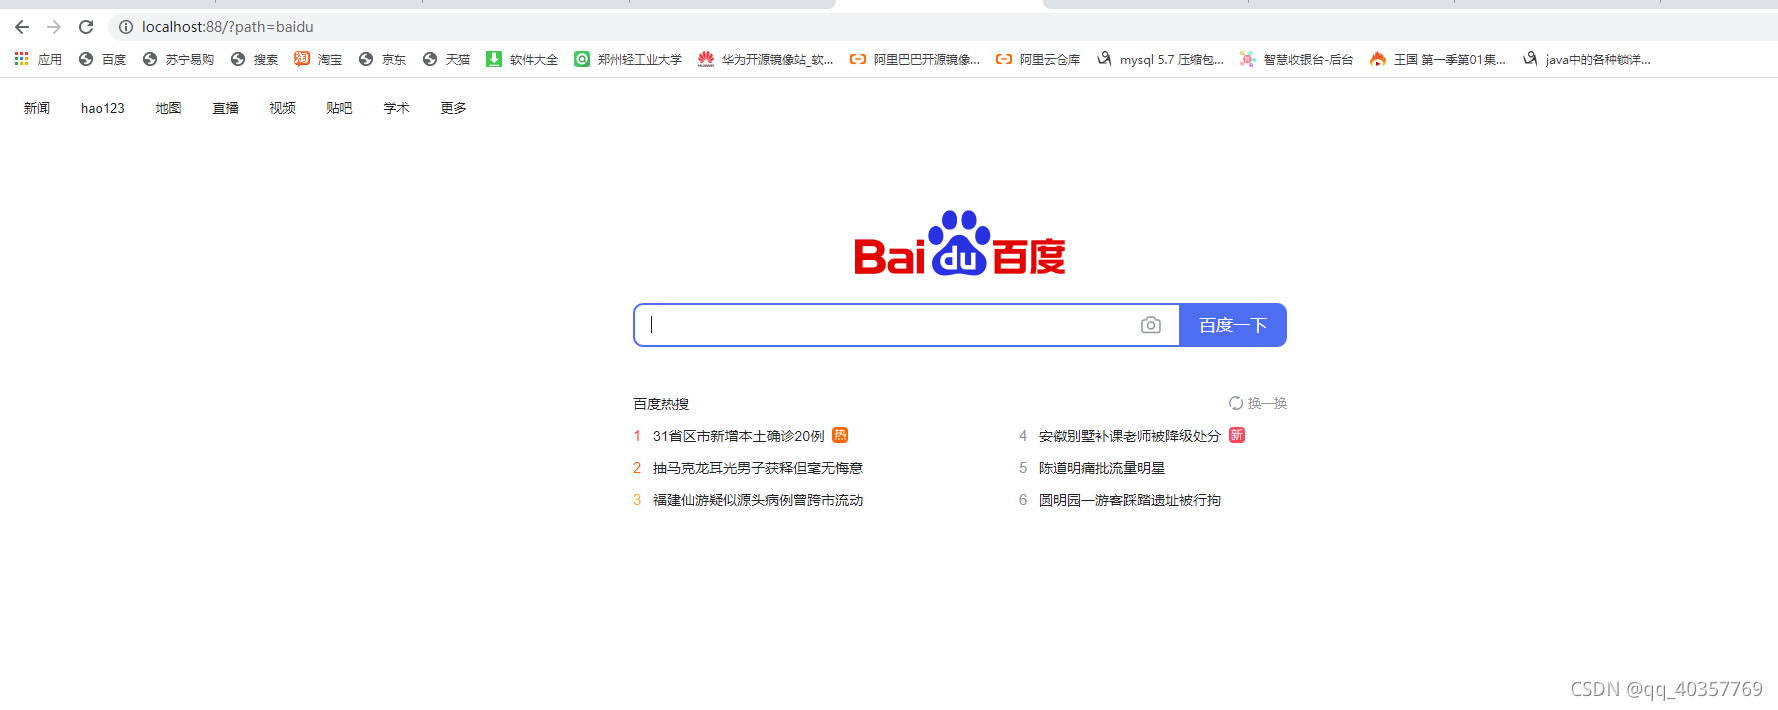The image size is (1778, 710).
Task: Open the 贴吧 navigation link
Action: pyautogui.click(x=339, y=108)
